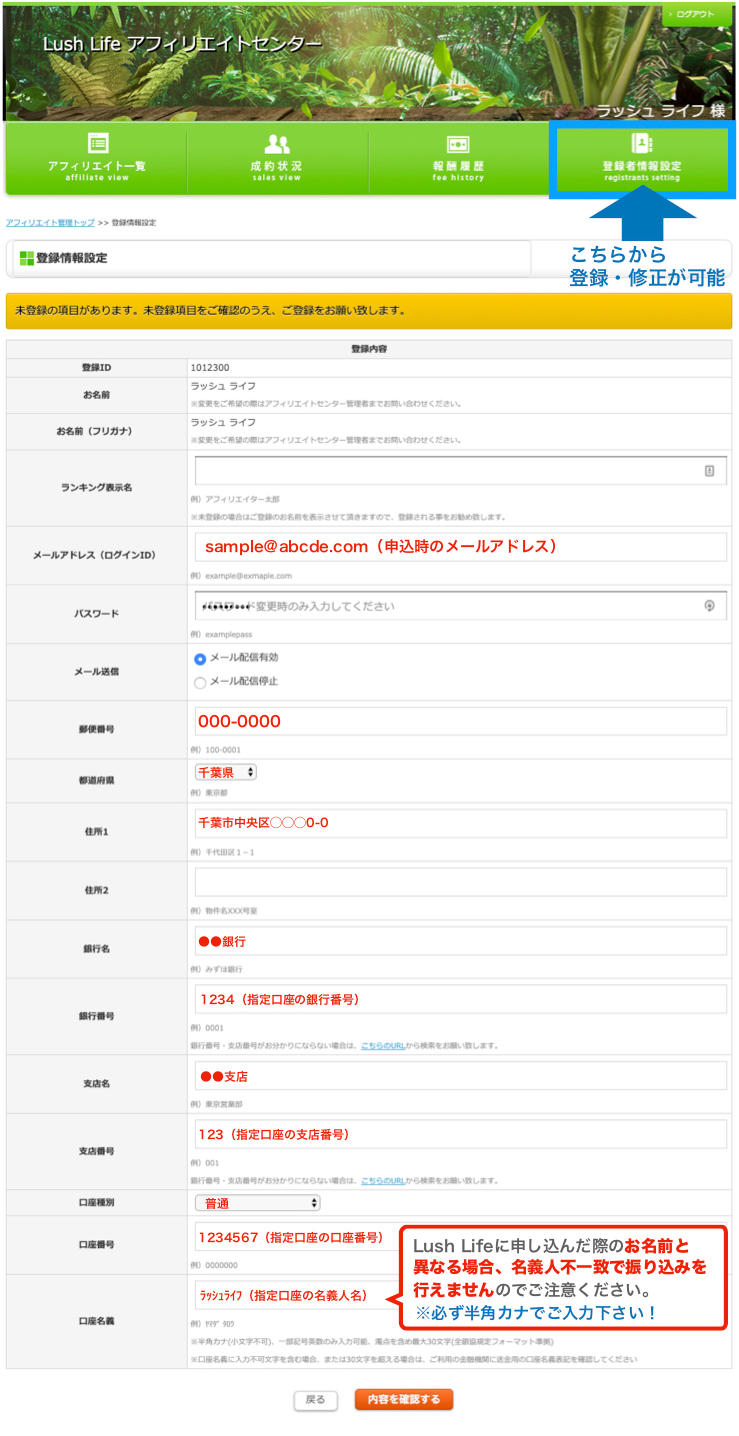Select the メール配信停止 radio button
Screen dimensions: 739x1436
pyautogui.click(x=200, y=683)
